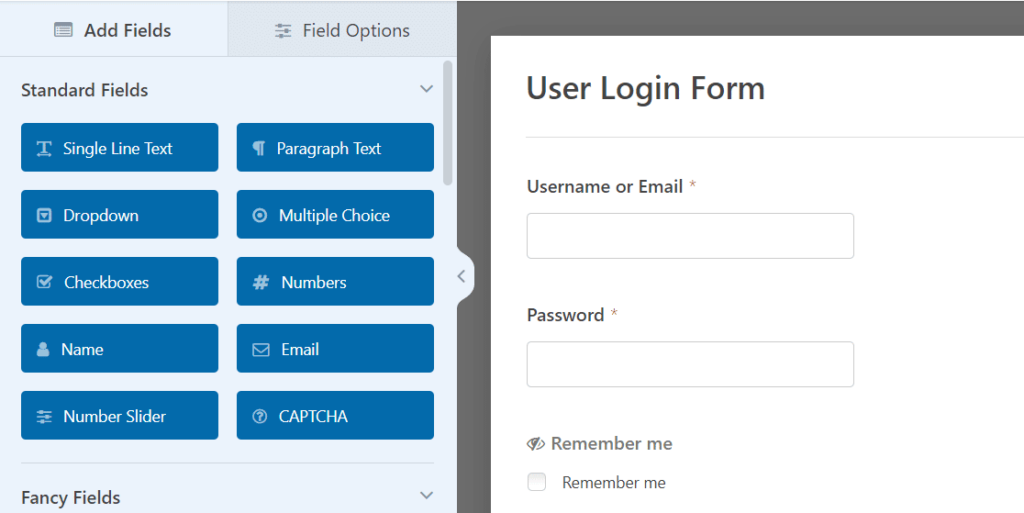1024x513 pixels.
Task: Add a Dropdown field button
Action: tap(119, 215)
